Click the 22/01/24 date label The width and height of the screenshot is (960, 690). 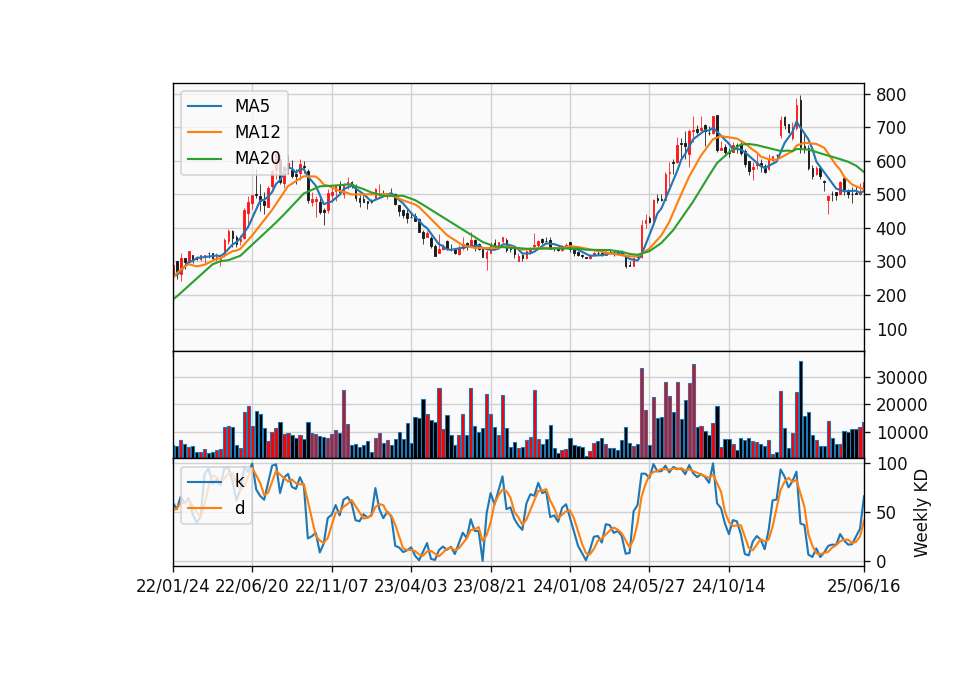click(x=173, y=587)
